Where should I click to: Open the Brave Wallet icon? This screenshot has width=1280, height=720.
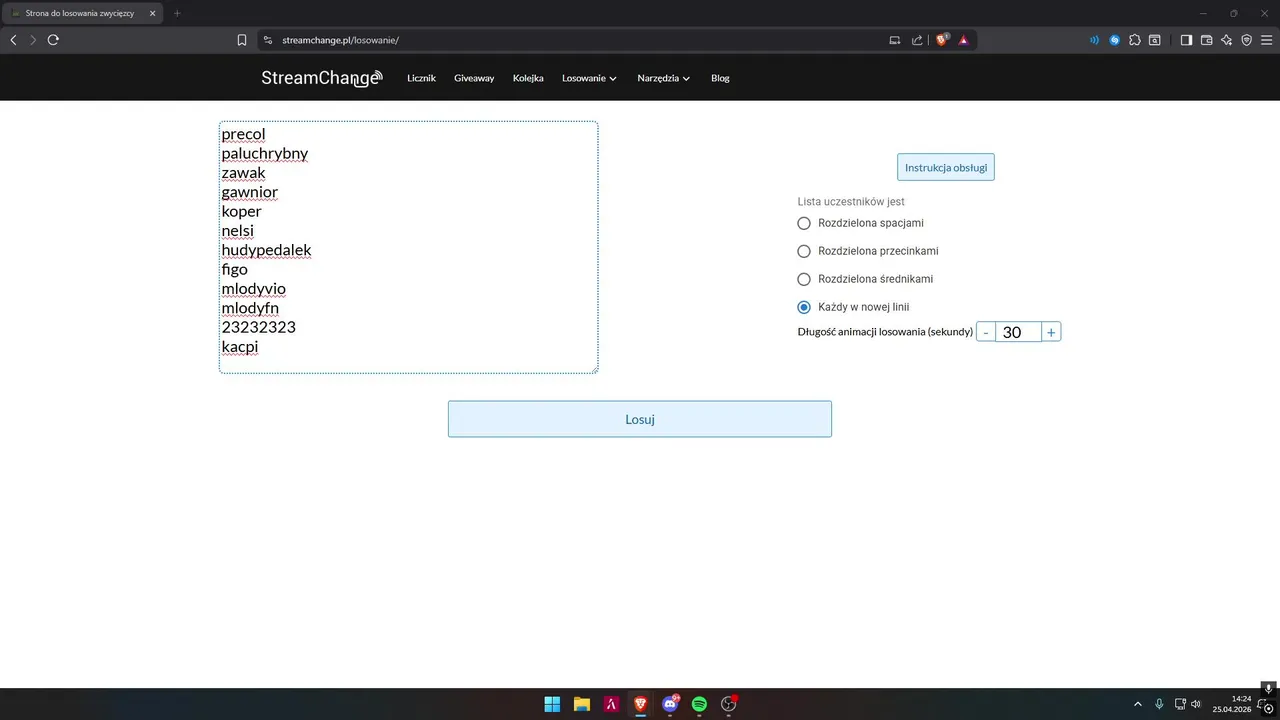1206,40
